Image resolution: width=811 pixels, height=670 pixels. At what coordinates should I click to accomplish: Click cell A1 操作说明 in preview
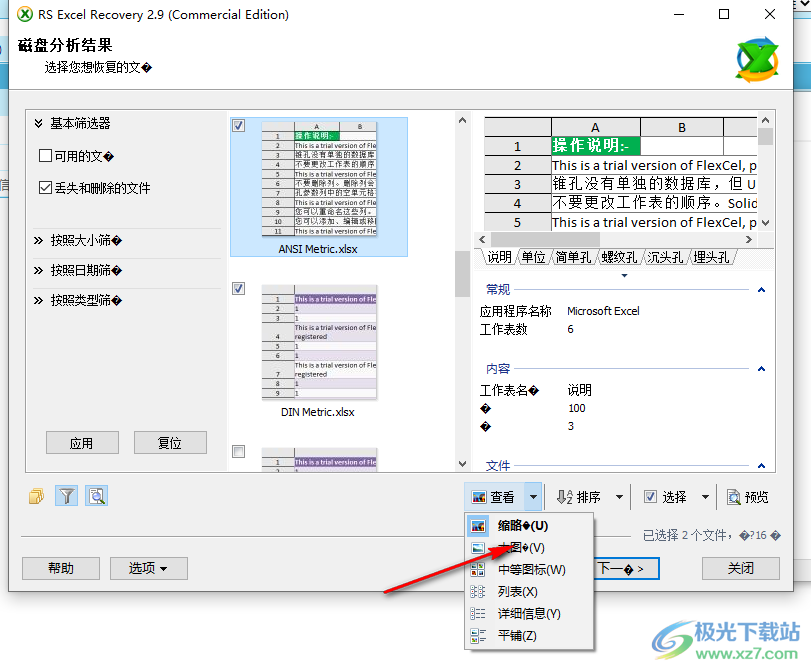[596, 146]
